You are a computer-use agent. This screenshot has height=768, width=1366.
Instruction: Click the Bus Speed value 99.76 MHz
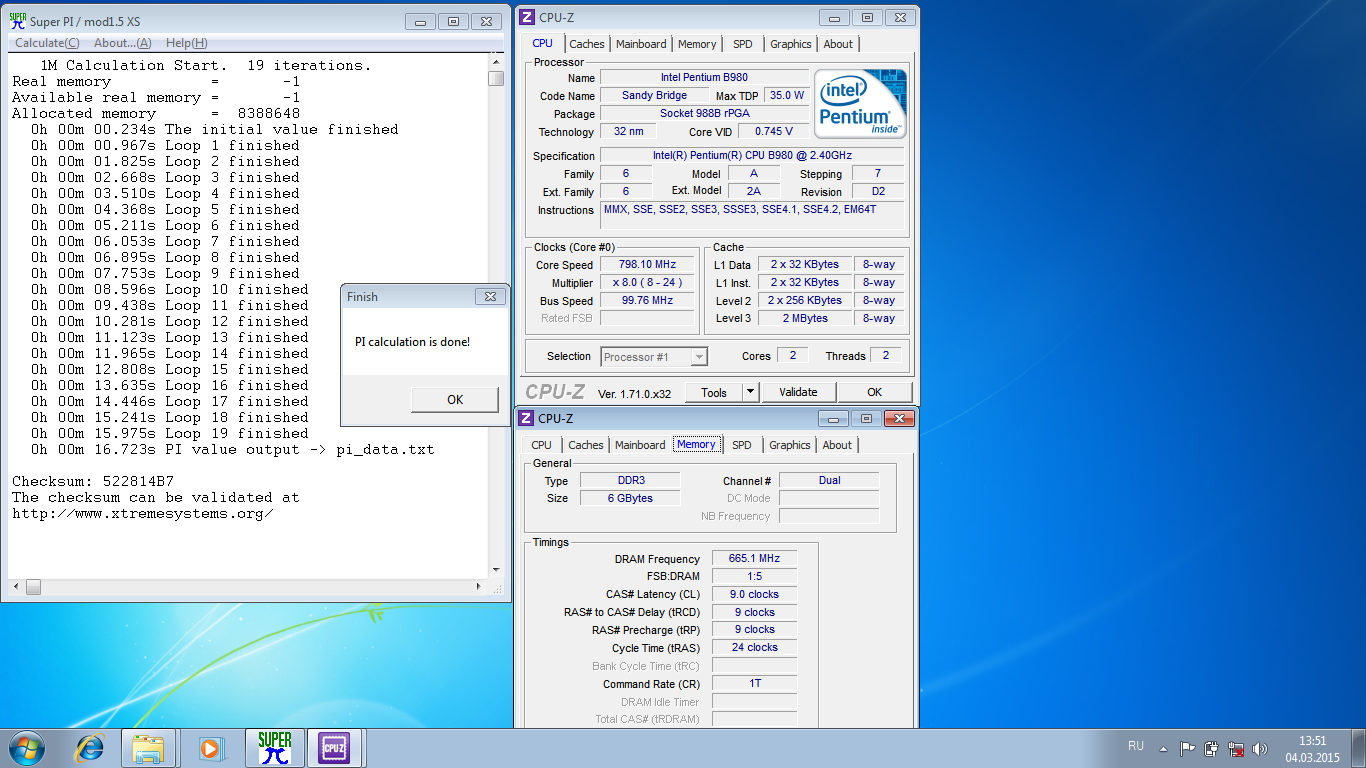(x=647, y=300)
